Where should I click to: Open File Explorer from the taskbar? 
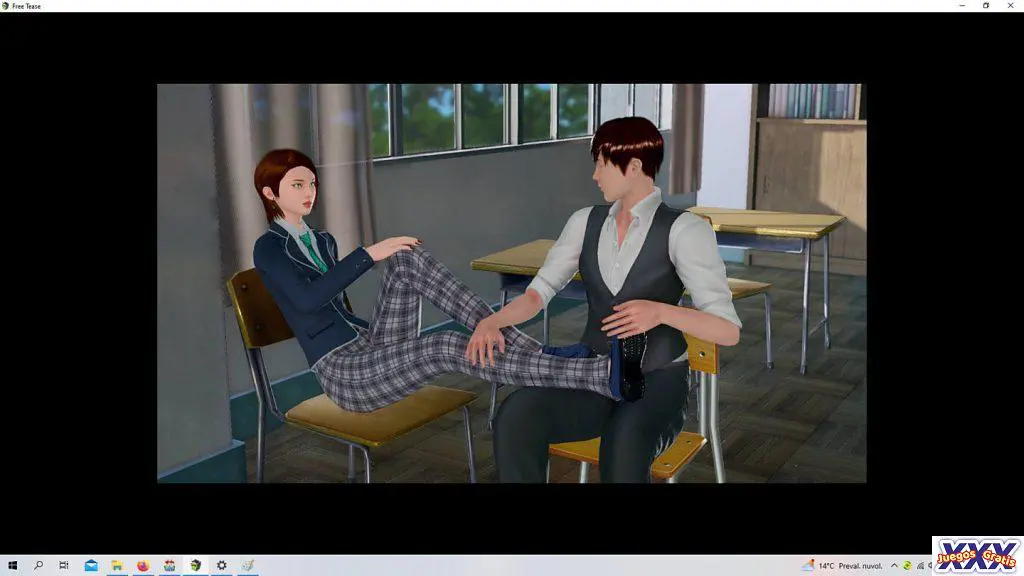[x=117, y=566]
